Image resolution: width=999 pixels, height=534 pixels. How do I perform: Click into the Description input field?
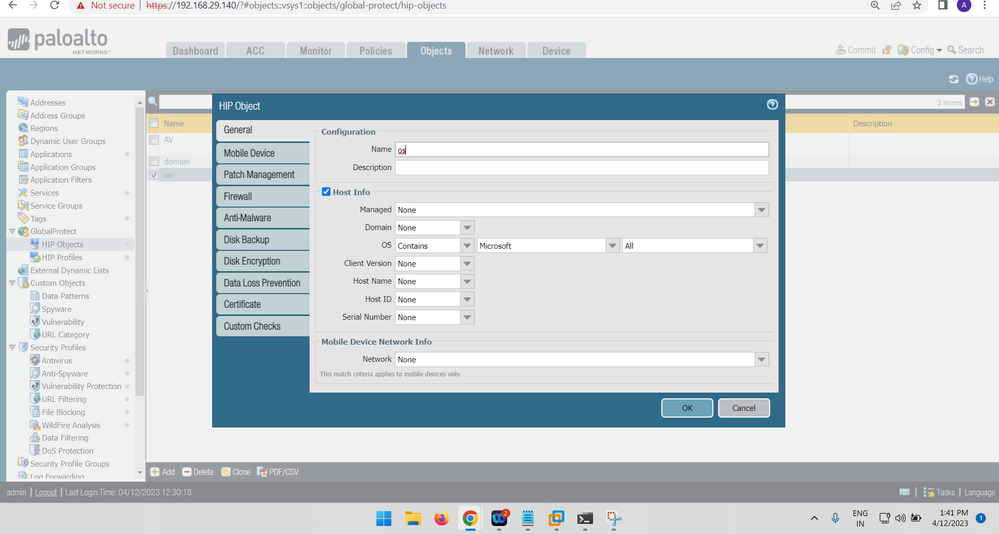[581, 168]
